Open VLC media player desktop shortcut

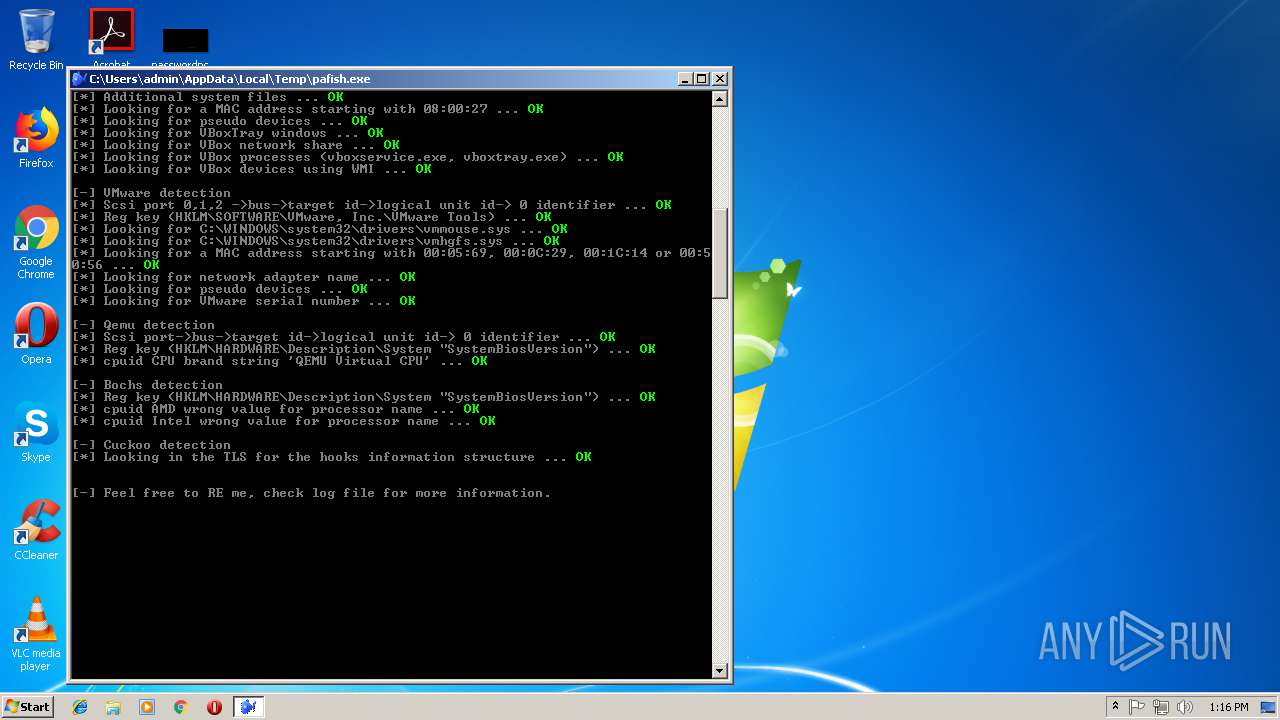point(36,633)
